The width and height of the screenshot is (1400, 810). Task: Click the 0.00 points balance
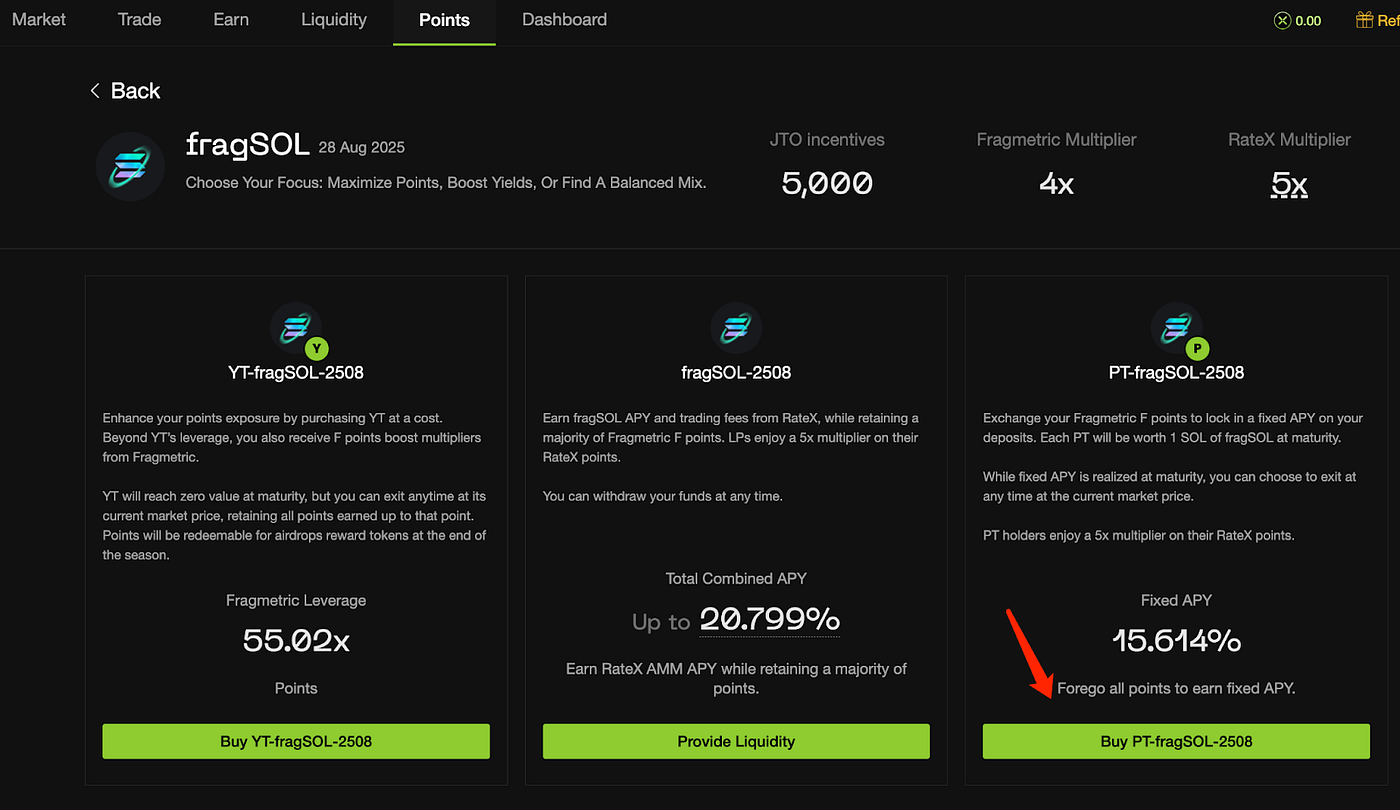click(x=1308, y=20)
